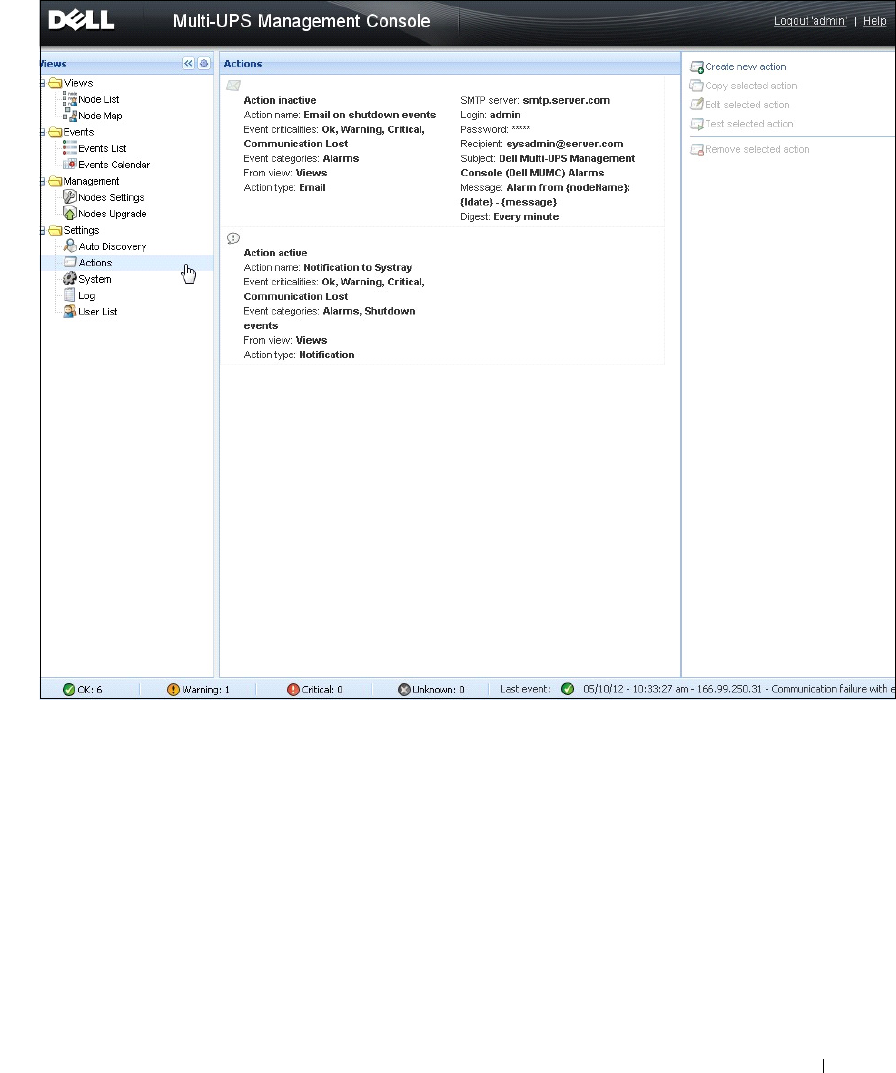Open the Events List
This screenshot has width=896, height=1073.
click(102, 148)
